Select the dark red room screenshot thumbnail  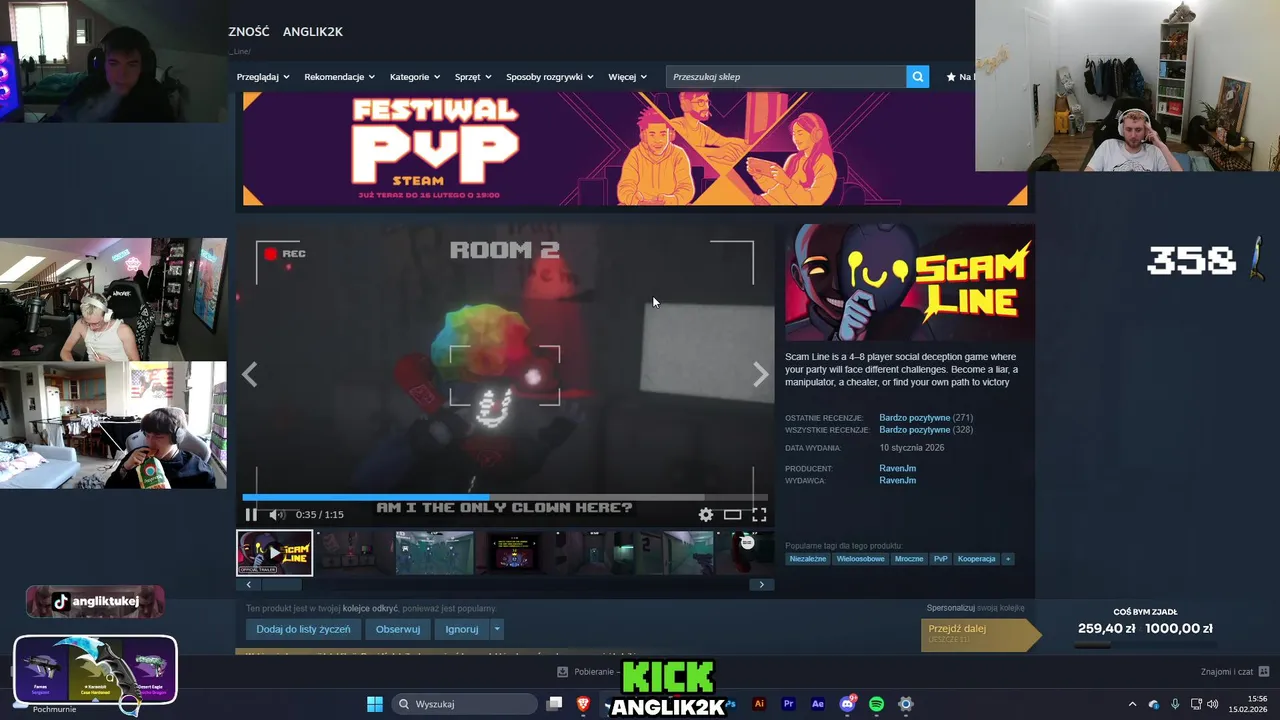tap(355, 553)
